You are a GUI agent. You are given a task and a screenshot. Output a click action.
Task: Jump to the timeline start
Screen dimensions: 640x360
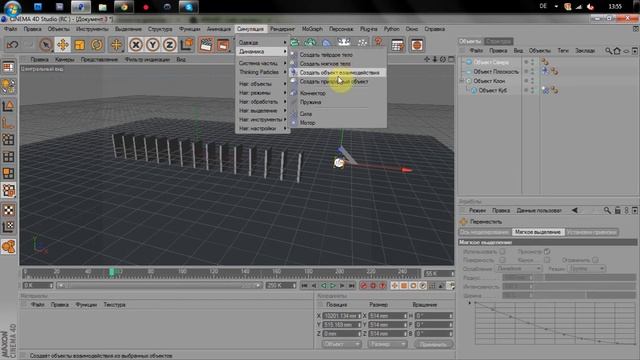tap(304, 286)
